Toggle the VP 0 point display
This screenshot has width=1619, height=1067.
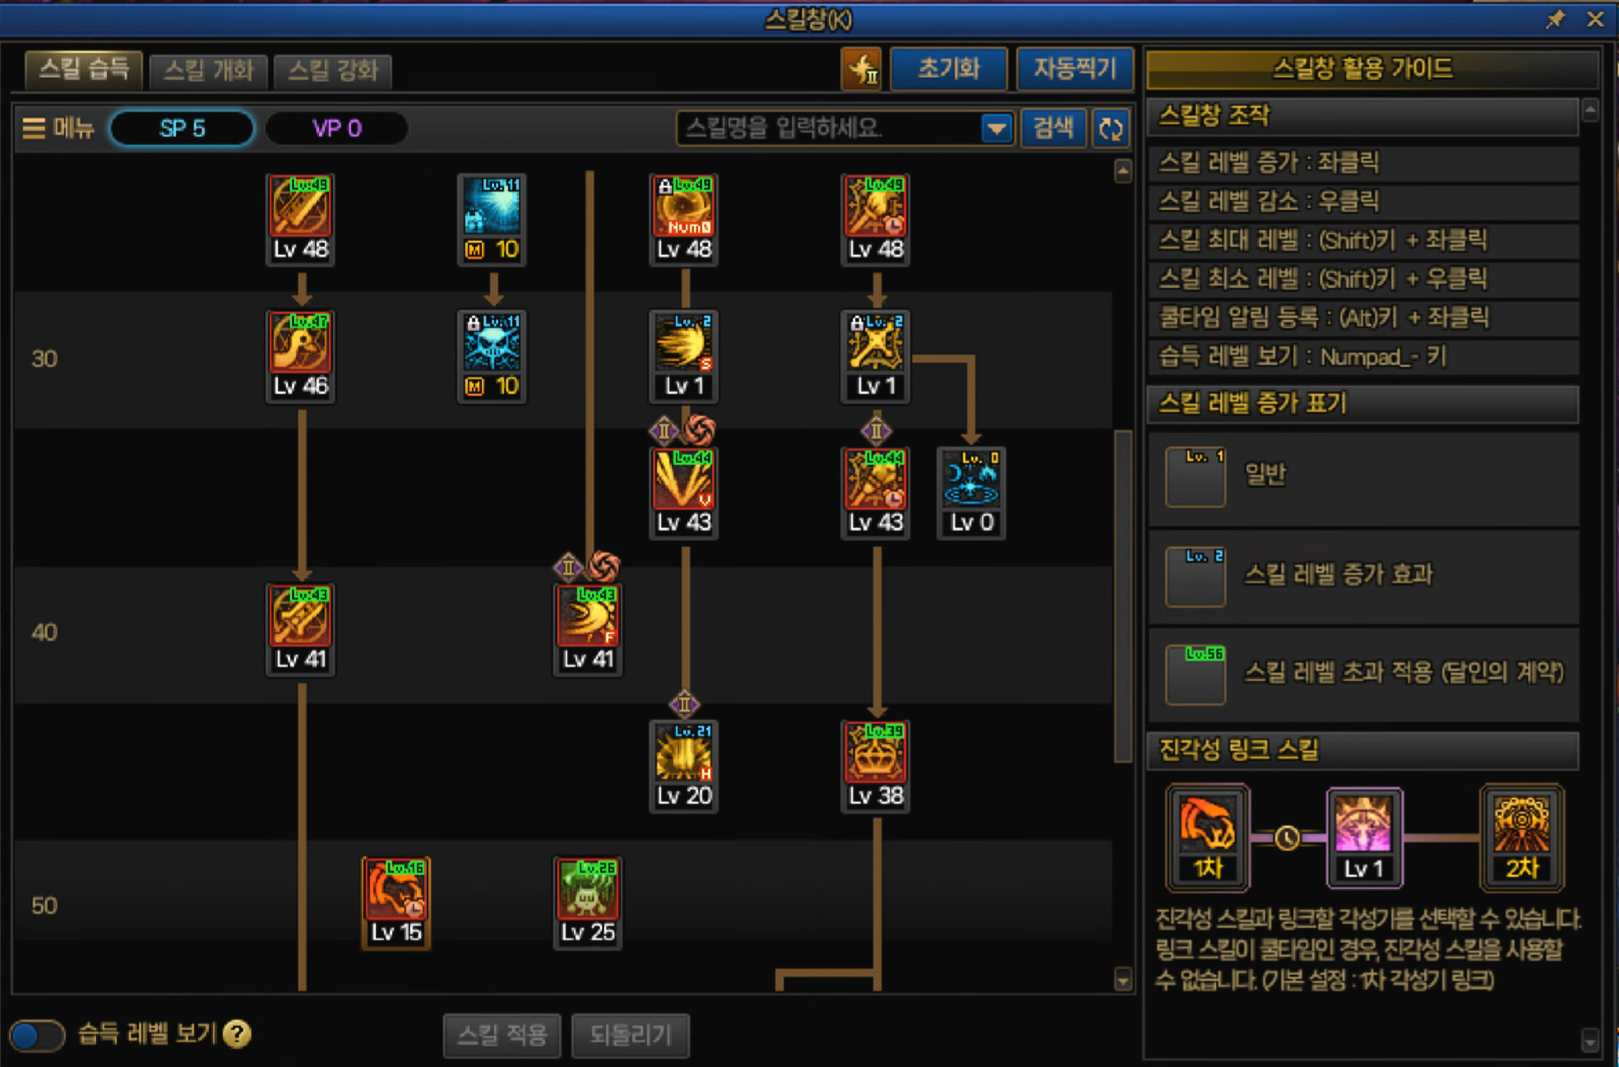pyautogui.click(x=336, y=129)
